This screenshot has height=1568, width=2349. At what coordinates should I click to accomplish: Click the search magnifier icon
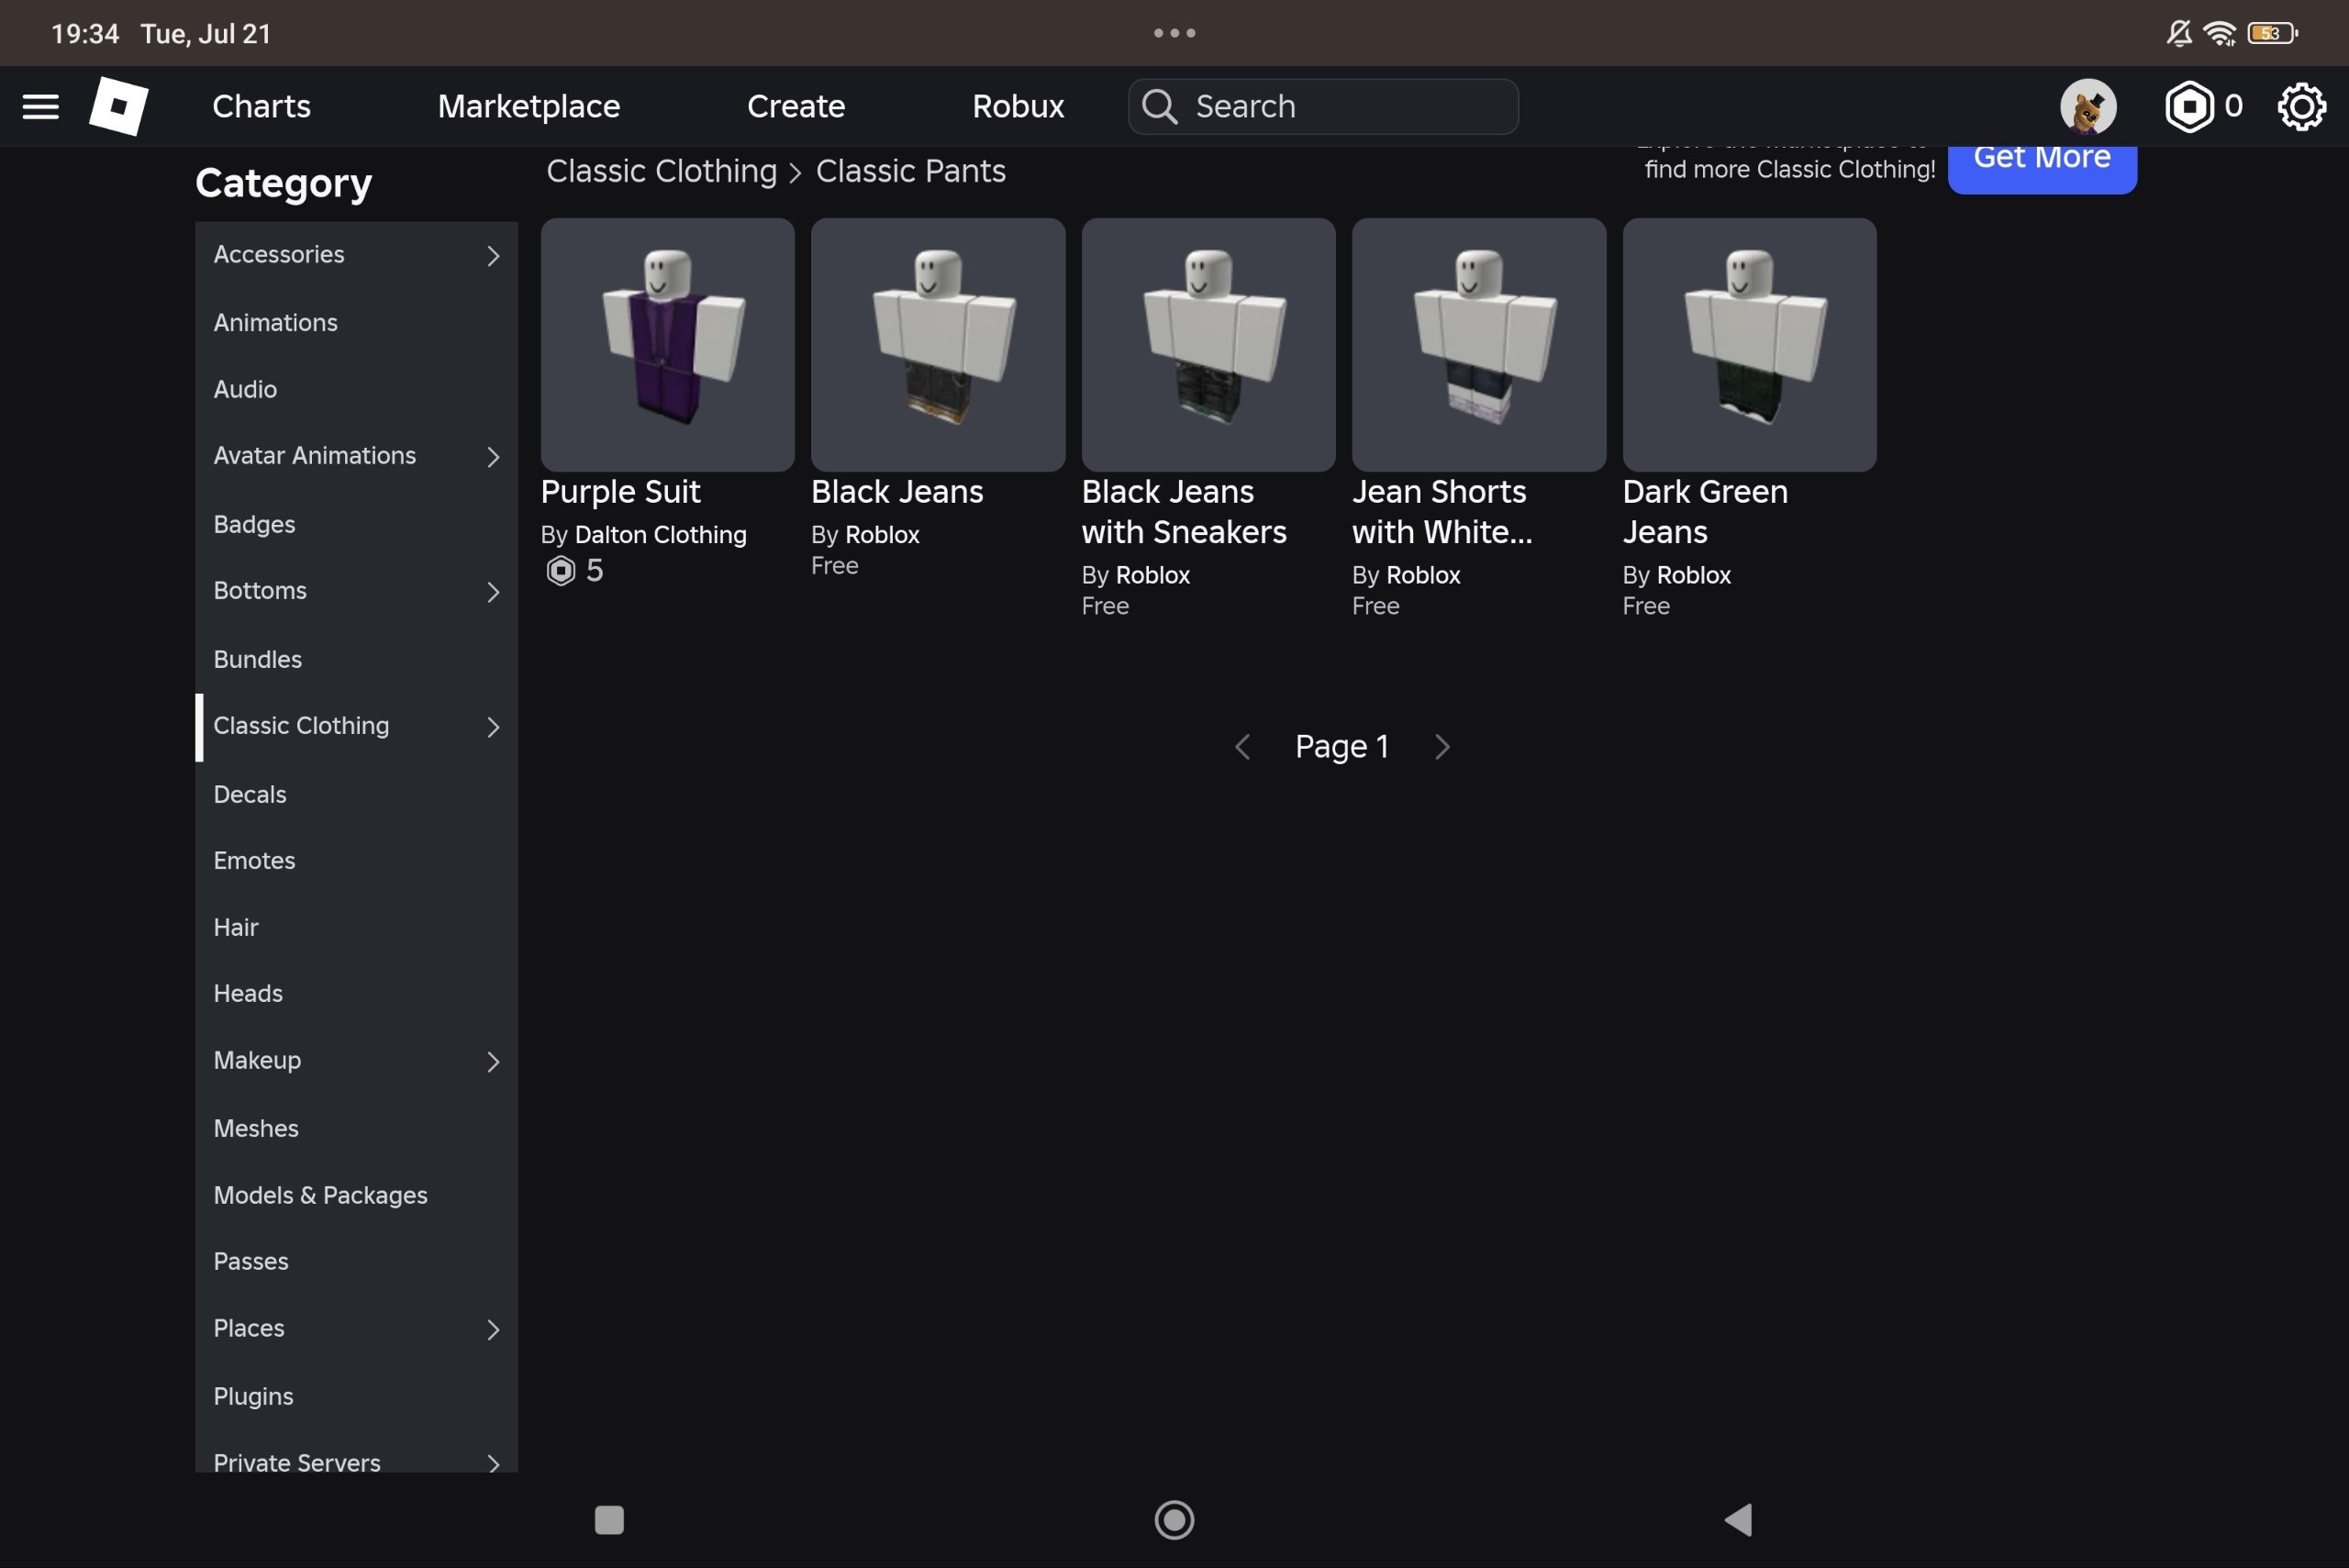(1160, 106)
